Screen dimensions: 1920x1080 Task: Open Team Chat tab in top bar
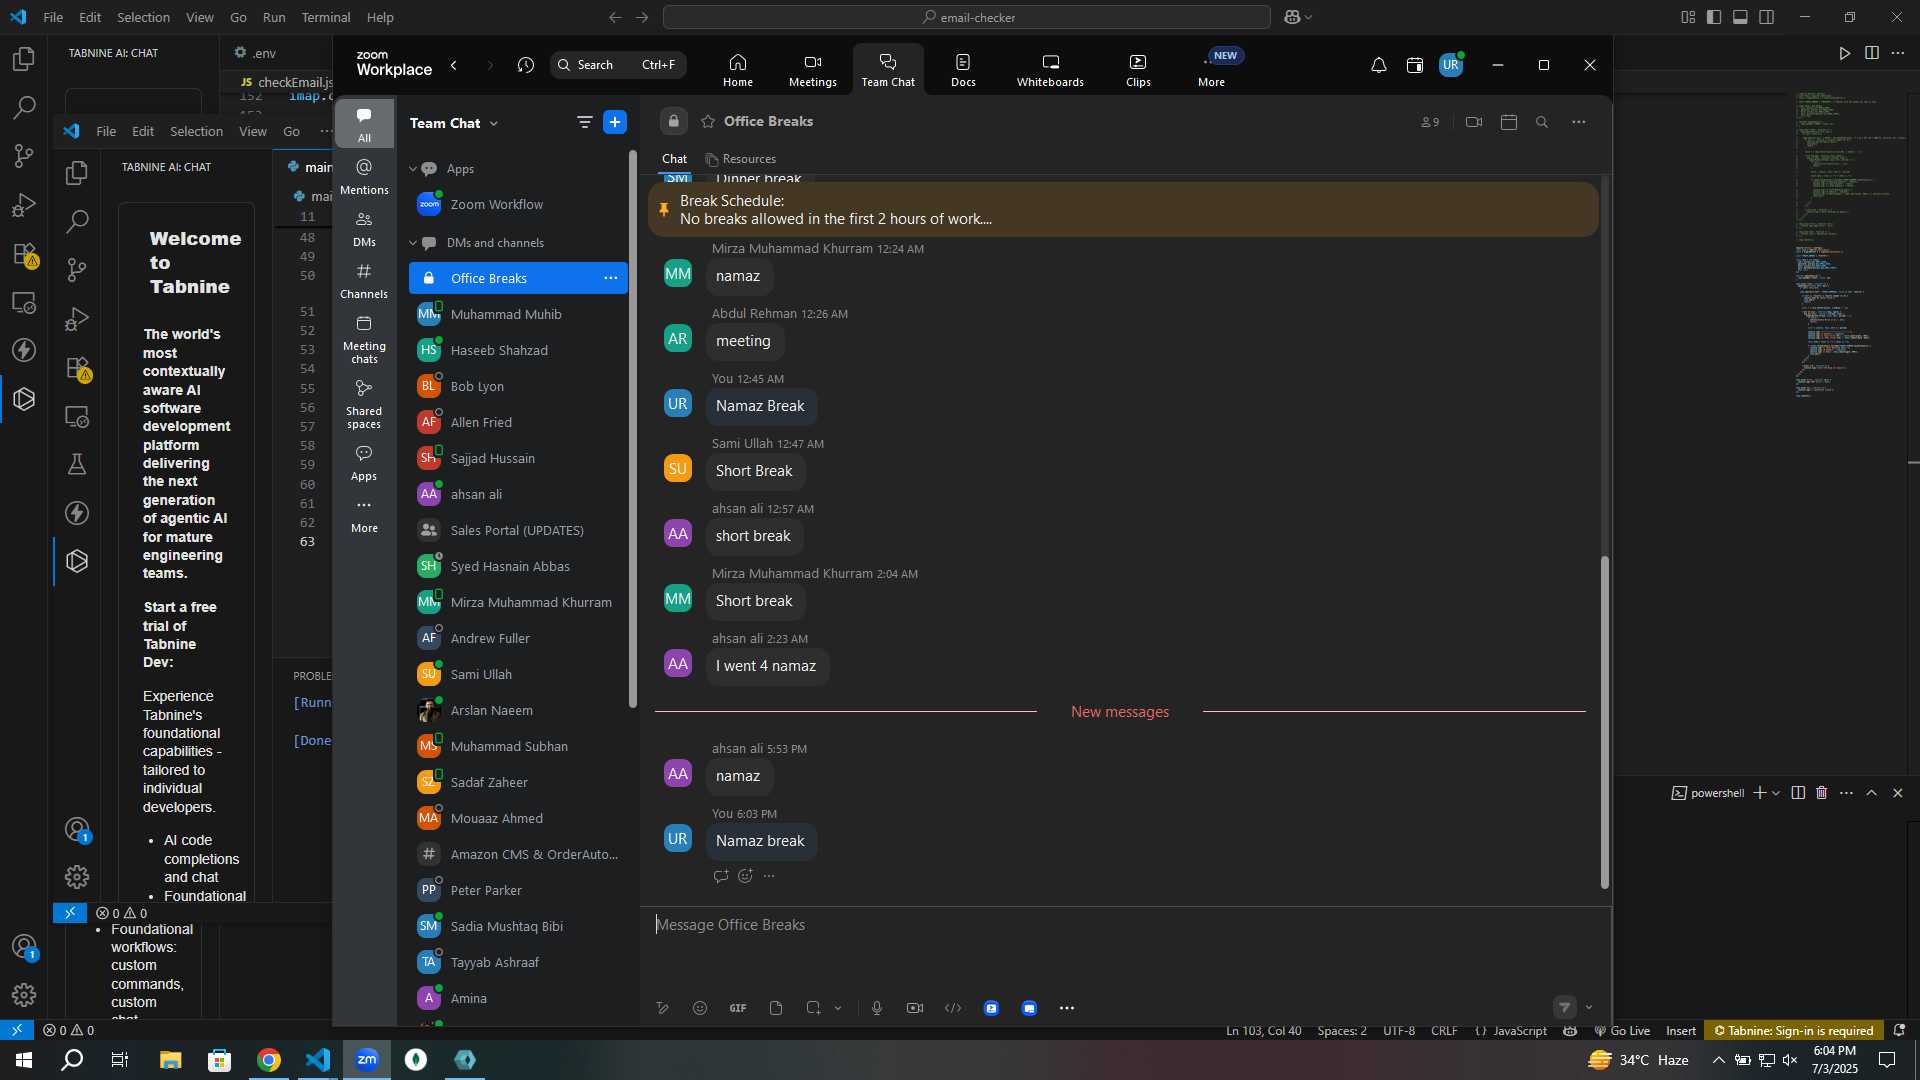[888, 70]
